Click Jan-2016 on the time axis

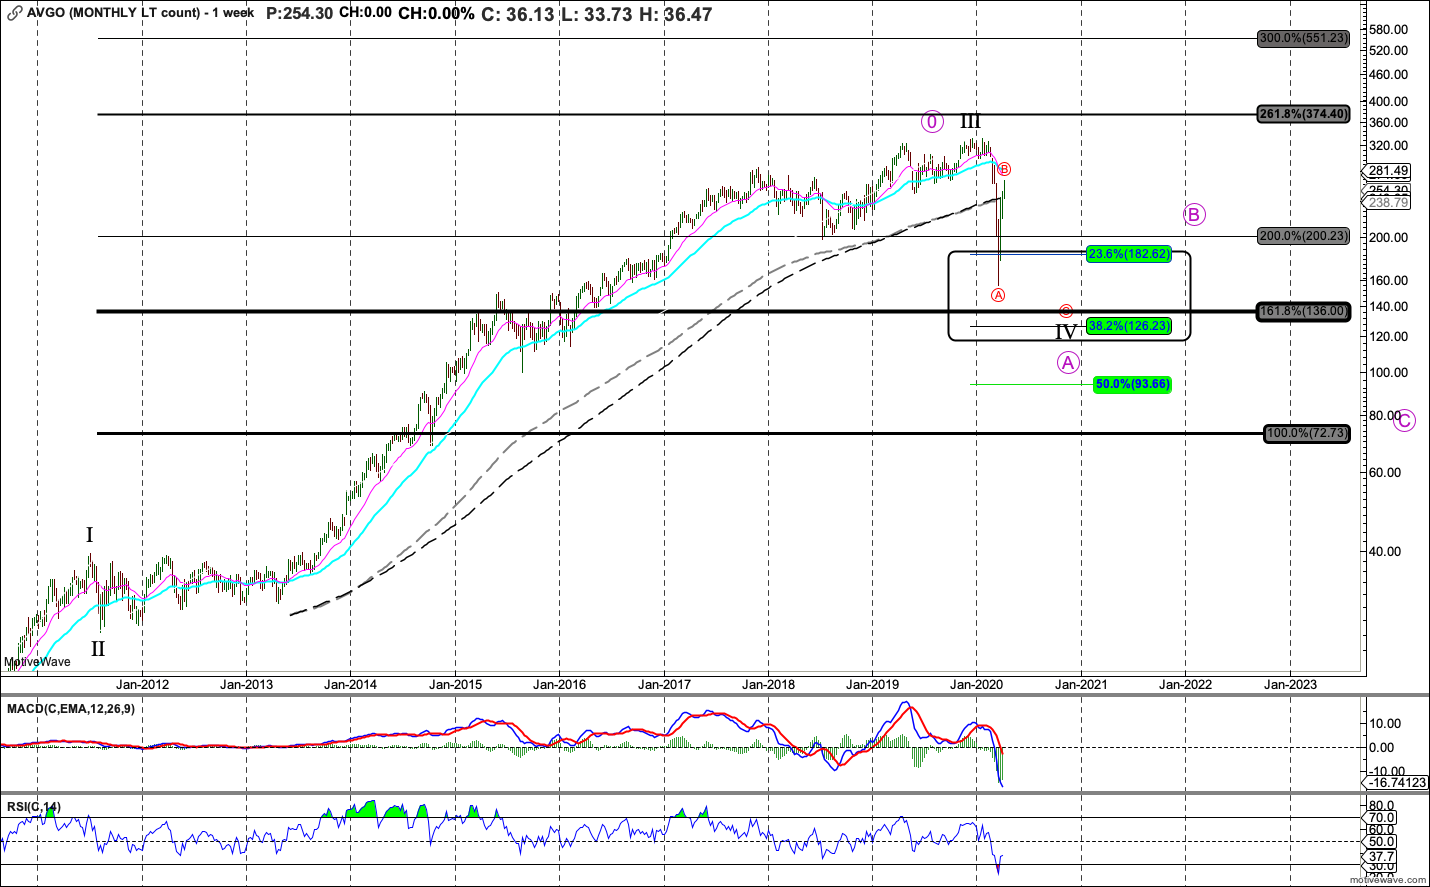(559, 685)
